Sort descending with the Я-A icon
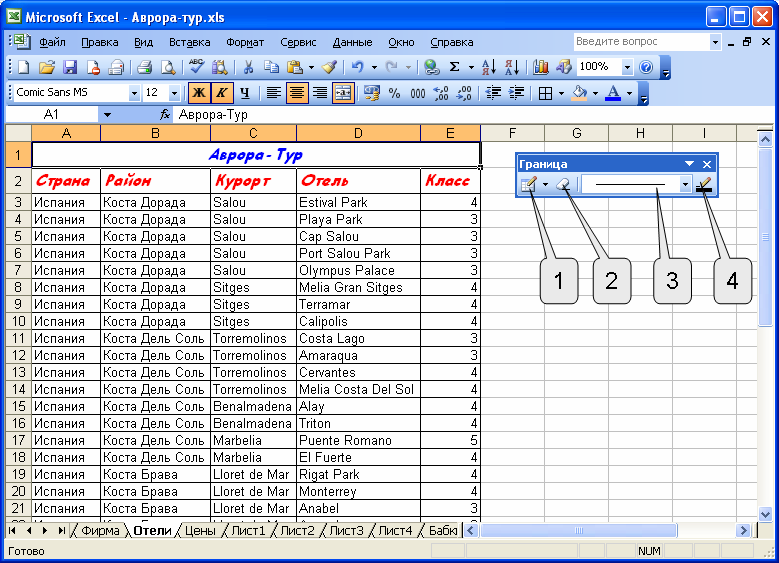Image resolution: width=779 pixels, height=563 pixels. pos(512,67)
